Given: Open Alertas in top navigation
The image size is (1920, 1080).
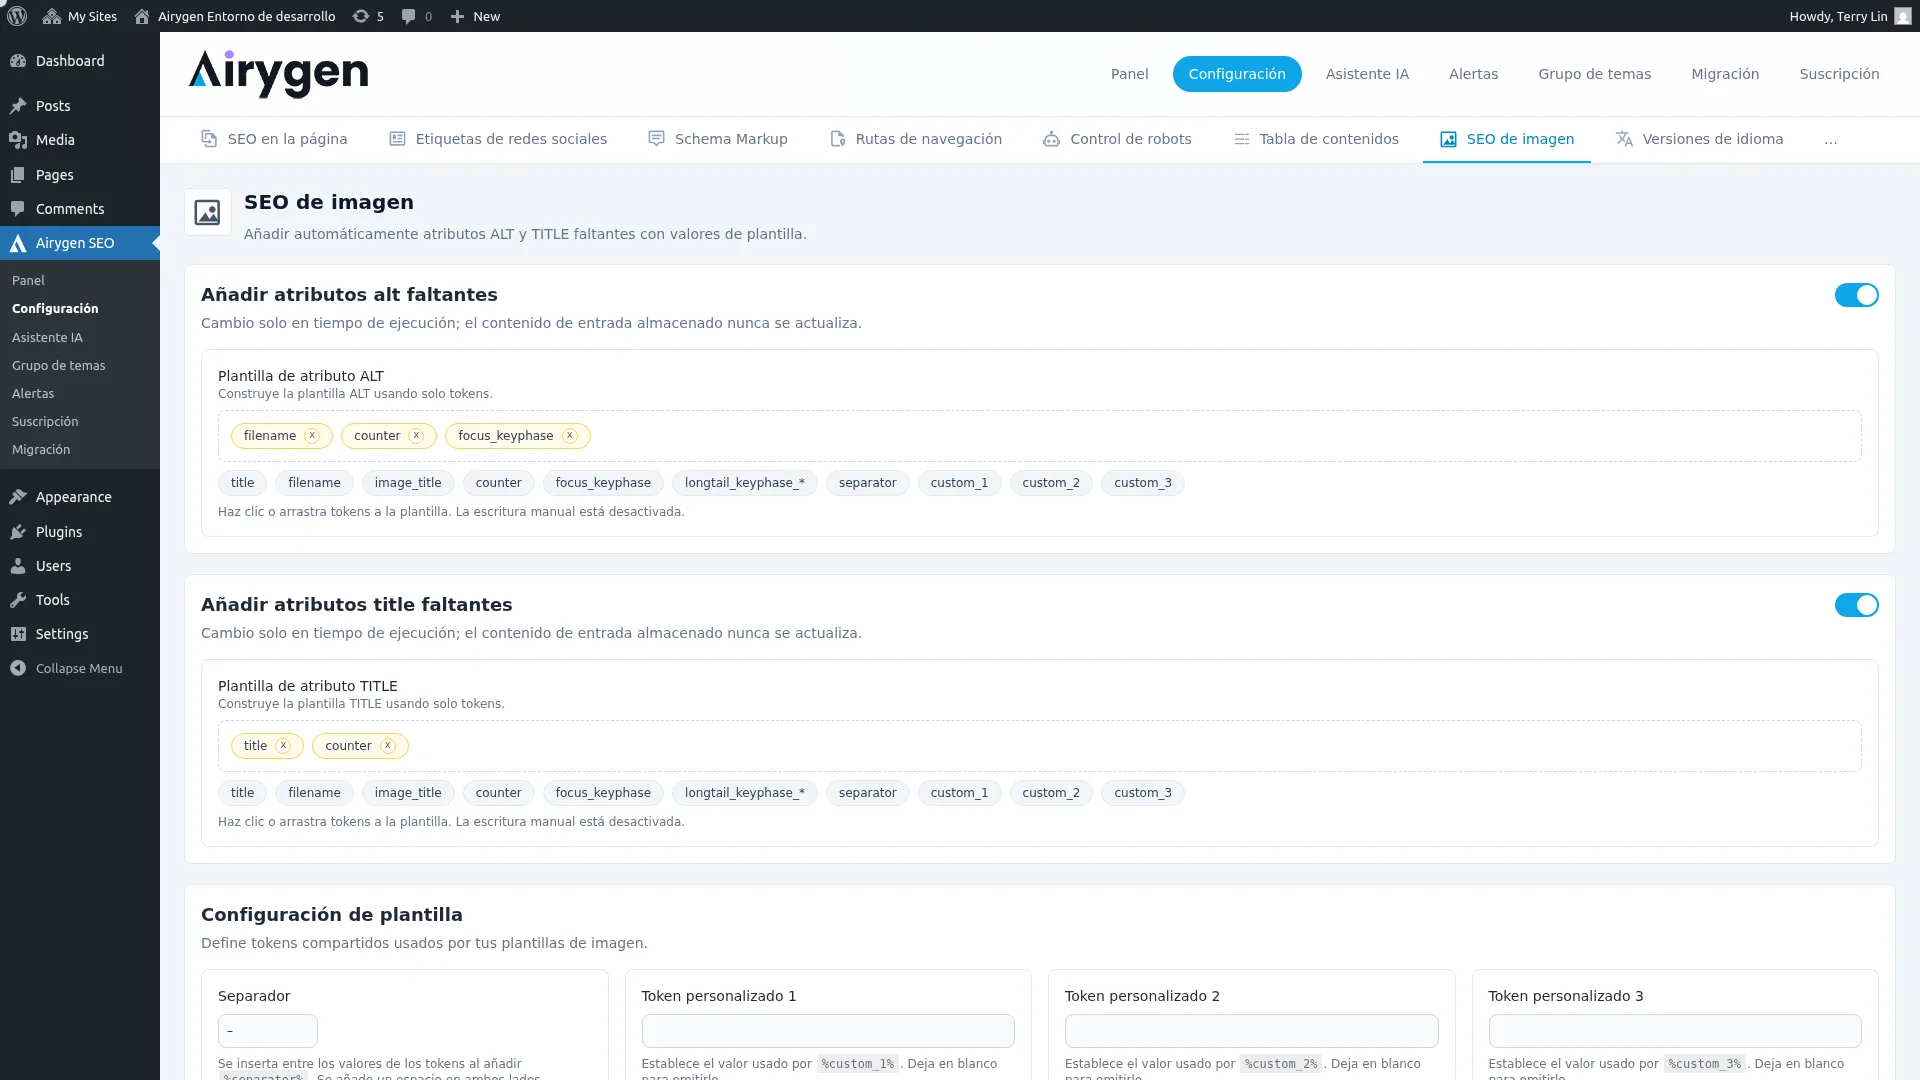Looking at the screenshot, I should click(x=1473, y=74).
